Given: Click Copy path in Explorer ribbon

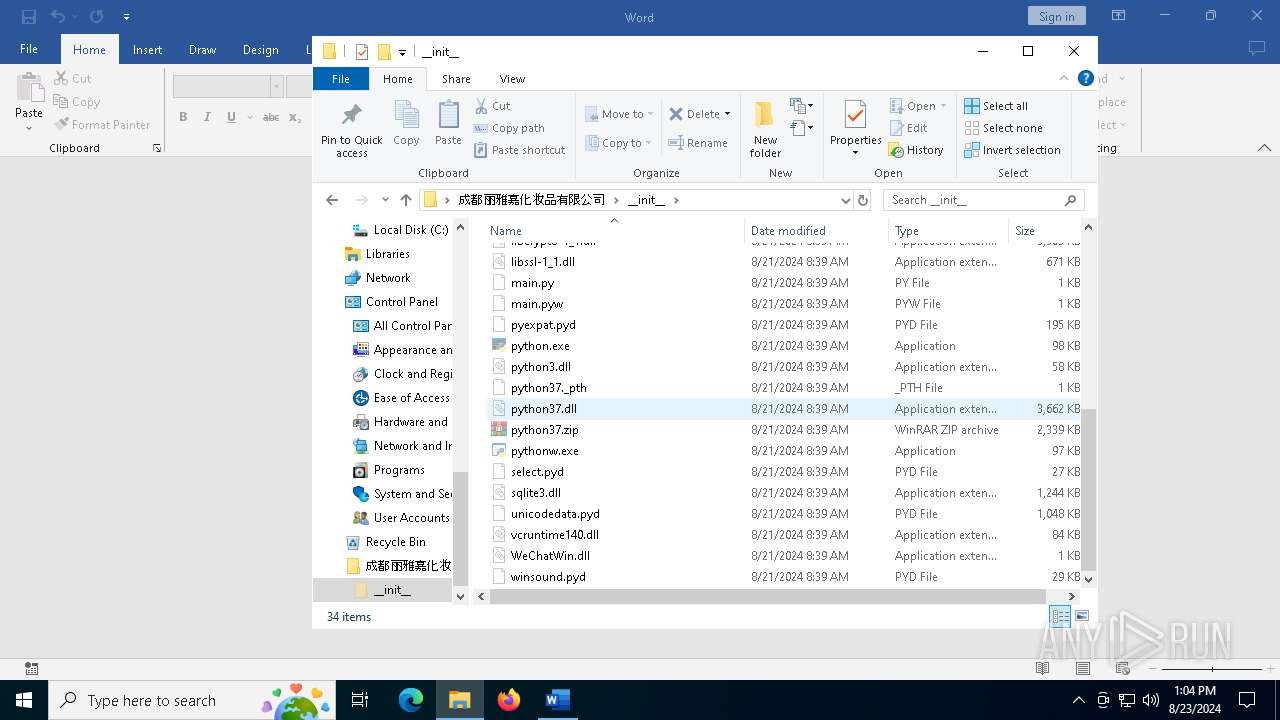Looking at the screenshot, I should [509, 128].
